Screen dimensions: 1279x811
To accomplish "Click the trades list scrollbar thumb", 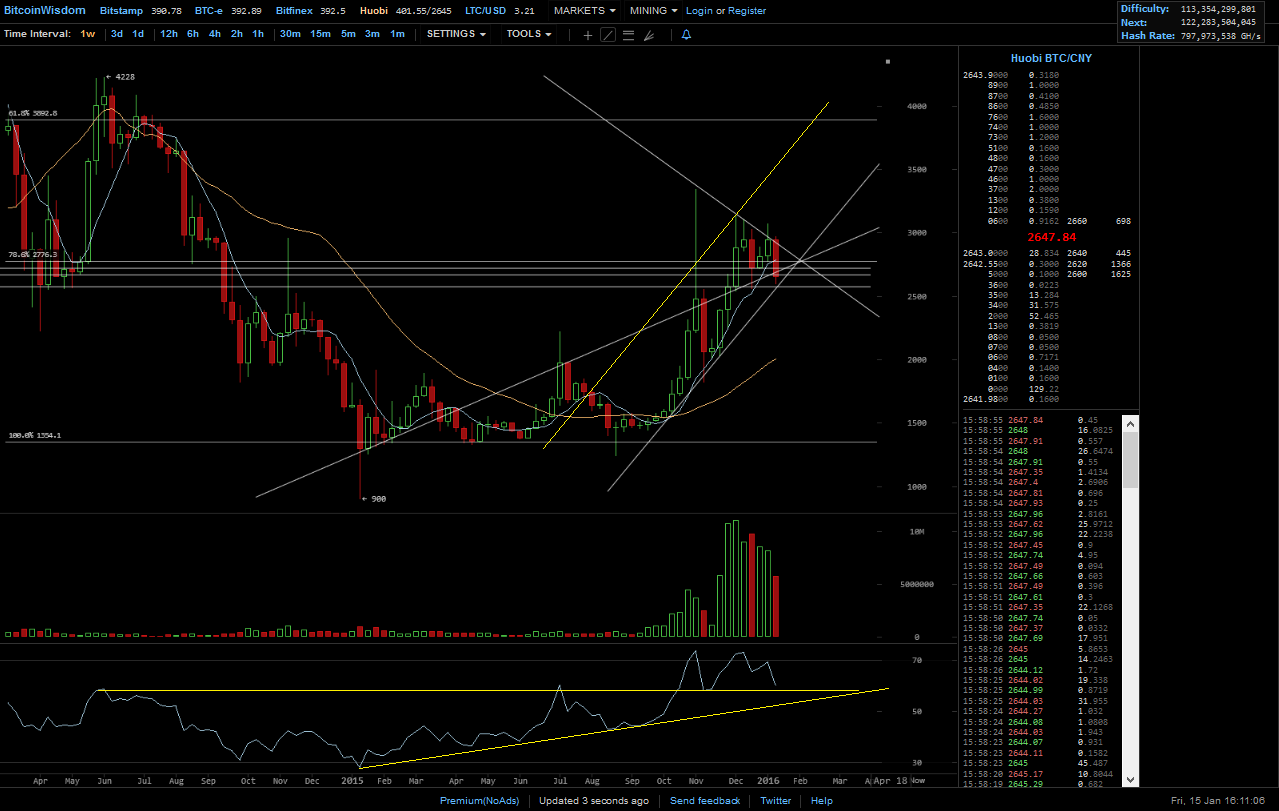I will click(x=1131, y=459).
